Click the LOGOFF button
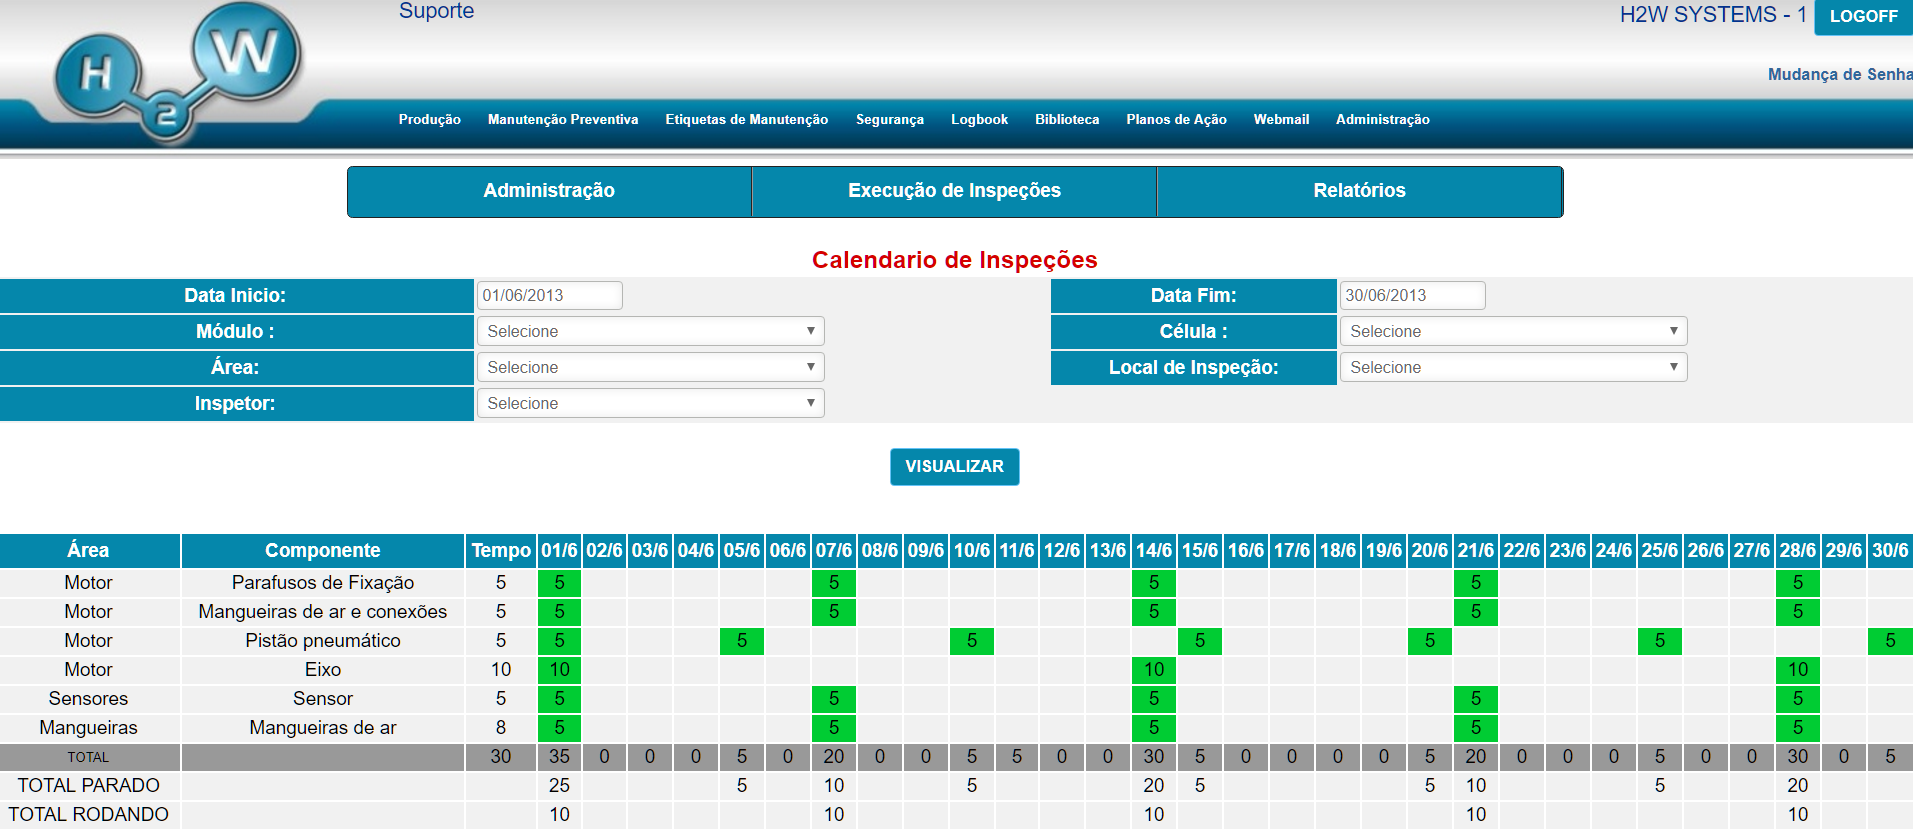The width and height of the screenshot is (1913, 837). 1862,17
